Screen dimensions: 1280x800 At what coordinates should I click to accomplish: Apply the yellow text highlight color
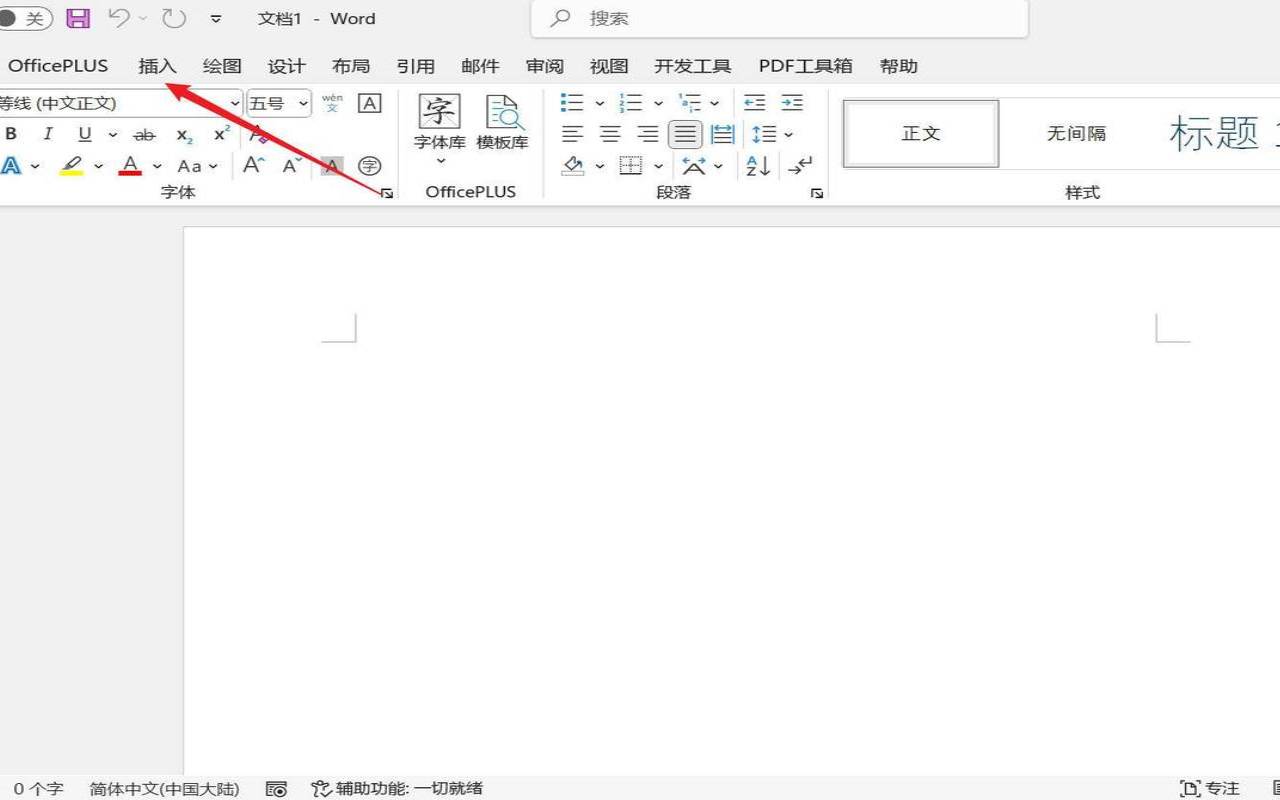pyautogui.click(x=71, y=166)
